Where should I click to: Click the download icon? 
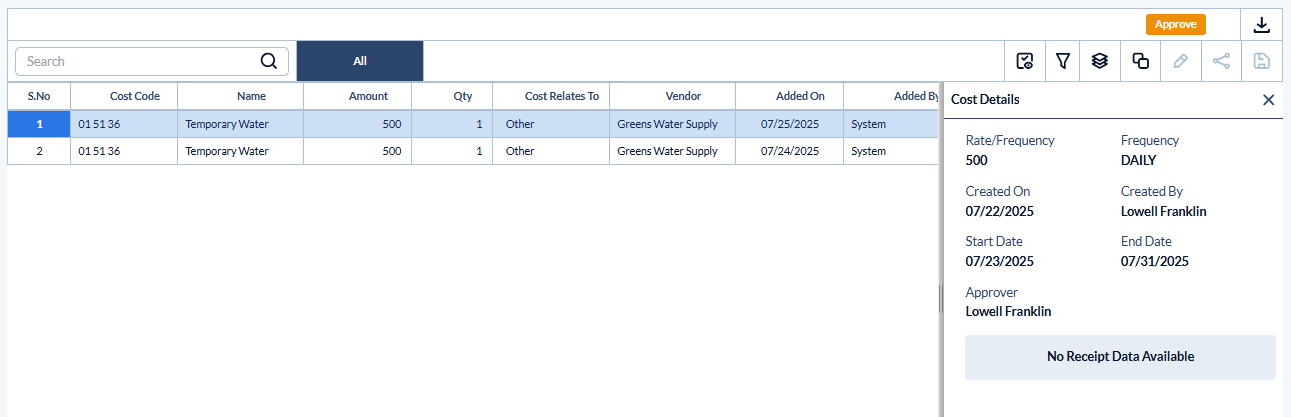1261,25
